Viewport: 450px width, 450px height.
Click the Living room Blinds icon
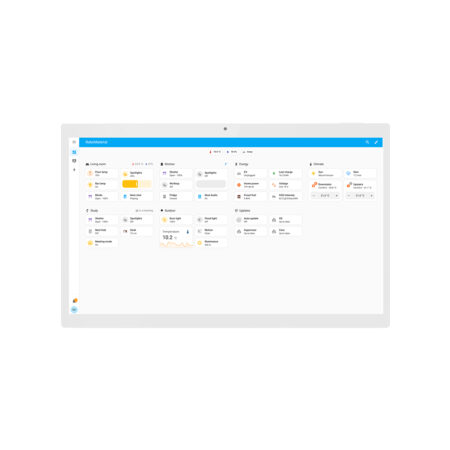coord(90,196)
